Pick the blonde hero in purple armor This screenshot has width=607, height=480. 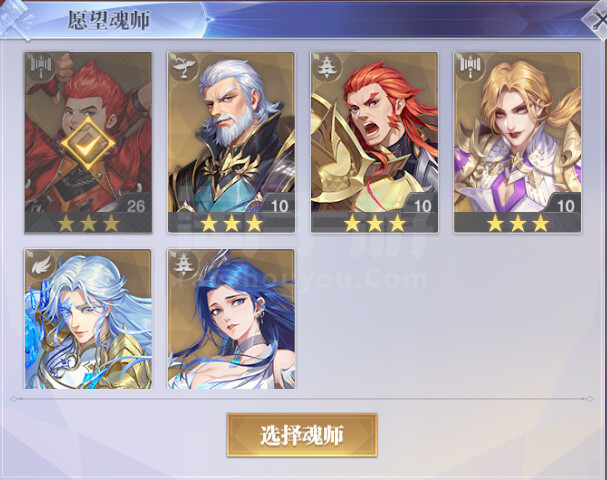(x=517, y=142)
